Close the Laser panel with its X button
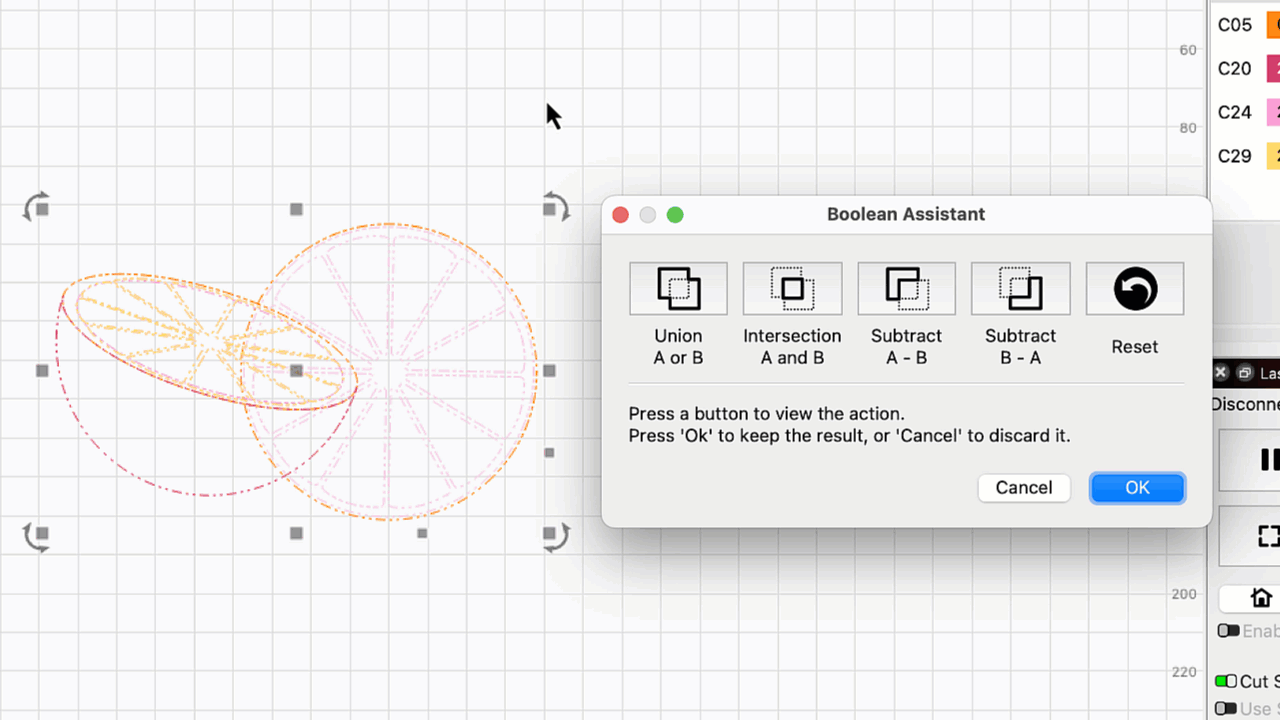 click(1220, 373)
